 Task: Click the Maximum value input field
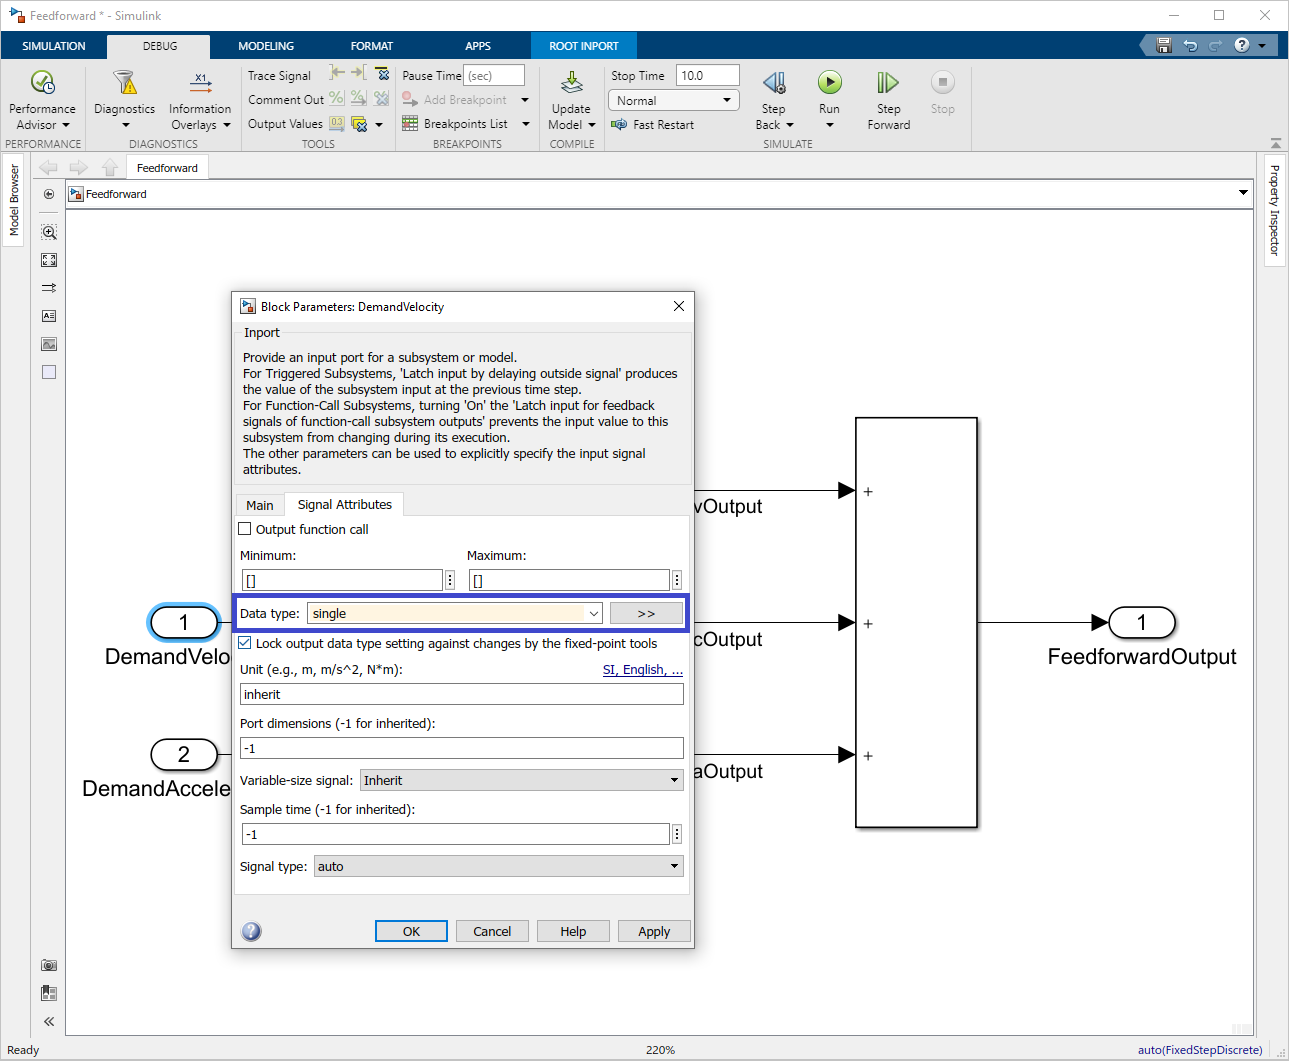tap(569, 580)
